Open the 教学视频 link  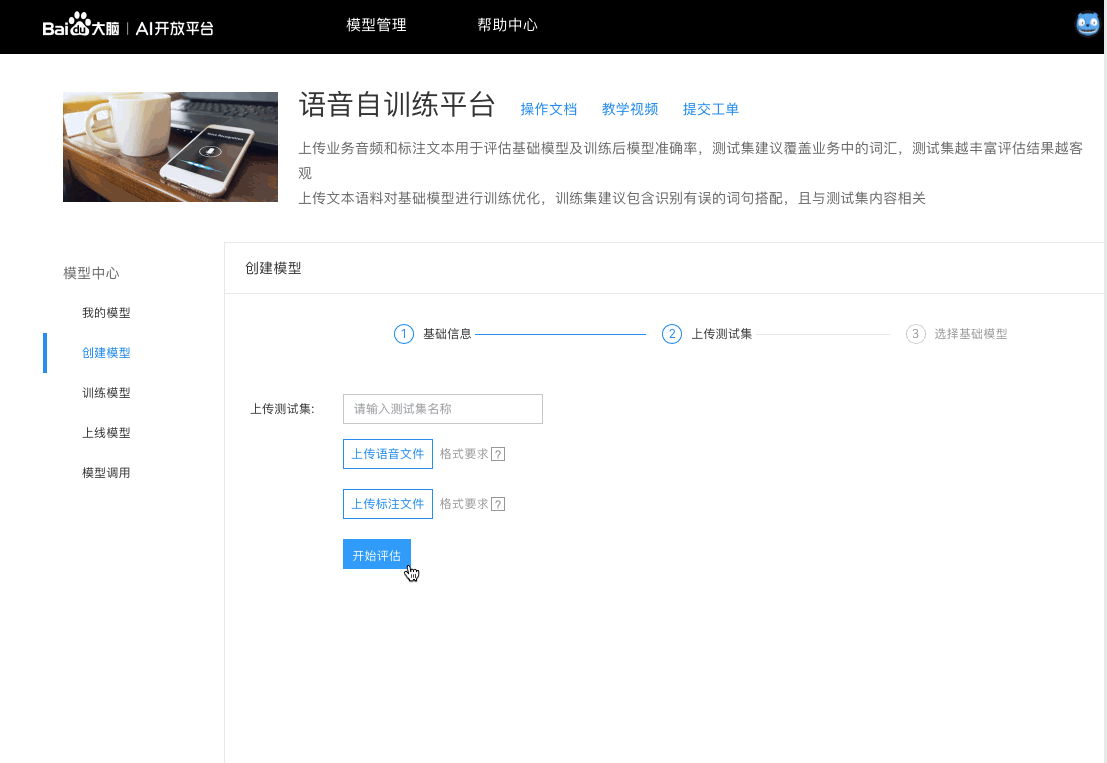pos(629,109)
